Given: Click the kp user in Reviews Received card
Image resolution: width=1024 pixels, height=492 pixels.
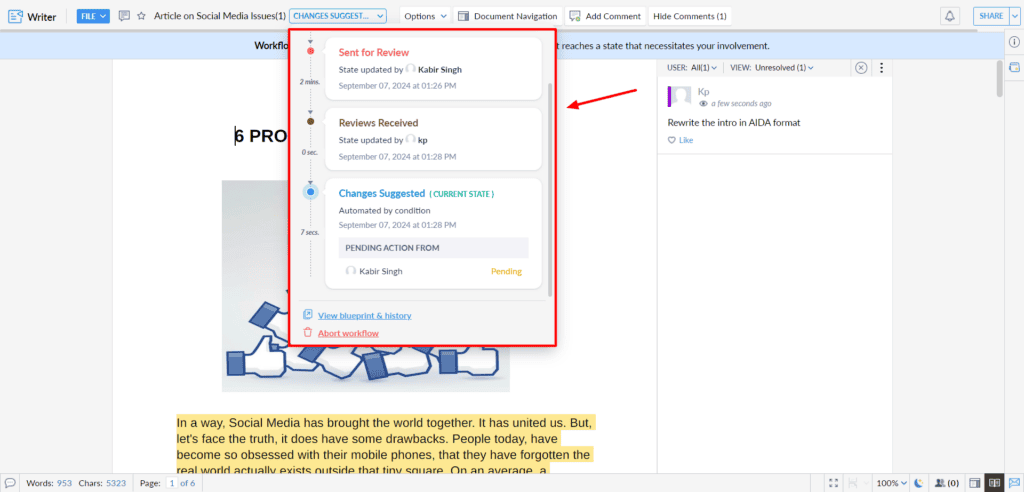Looking at the screenshot, I should 423,140.
